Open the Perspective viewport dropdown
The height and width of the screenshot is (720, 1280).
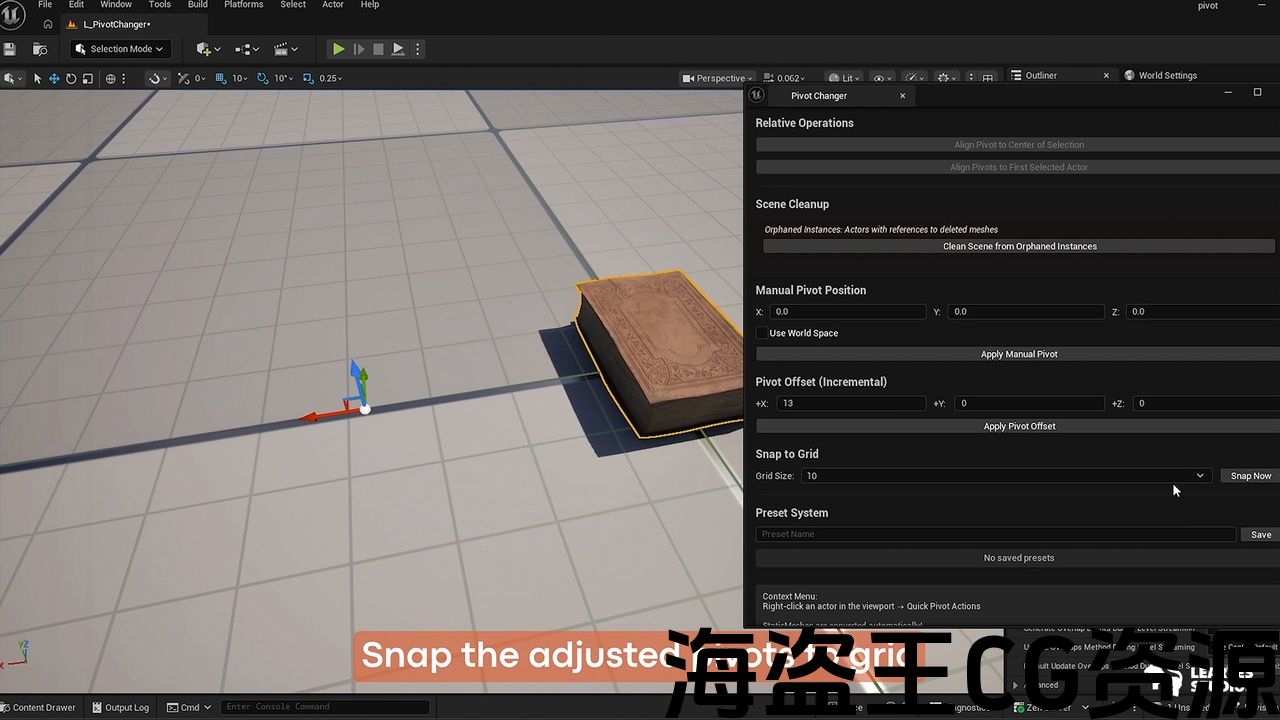pos(717,78)
